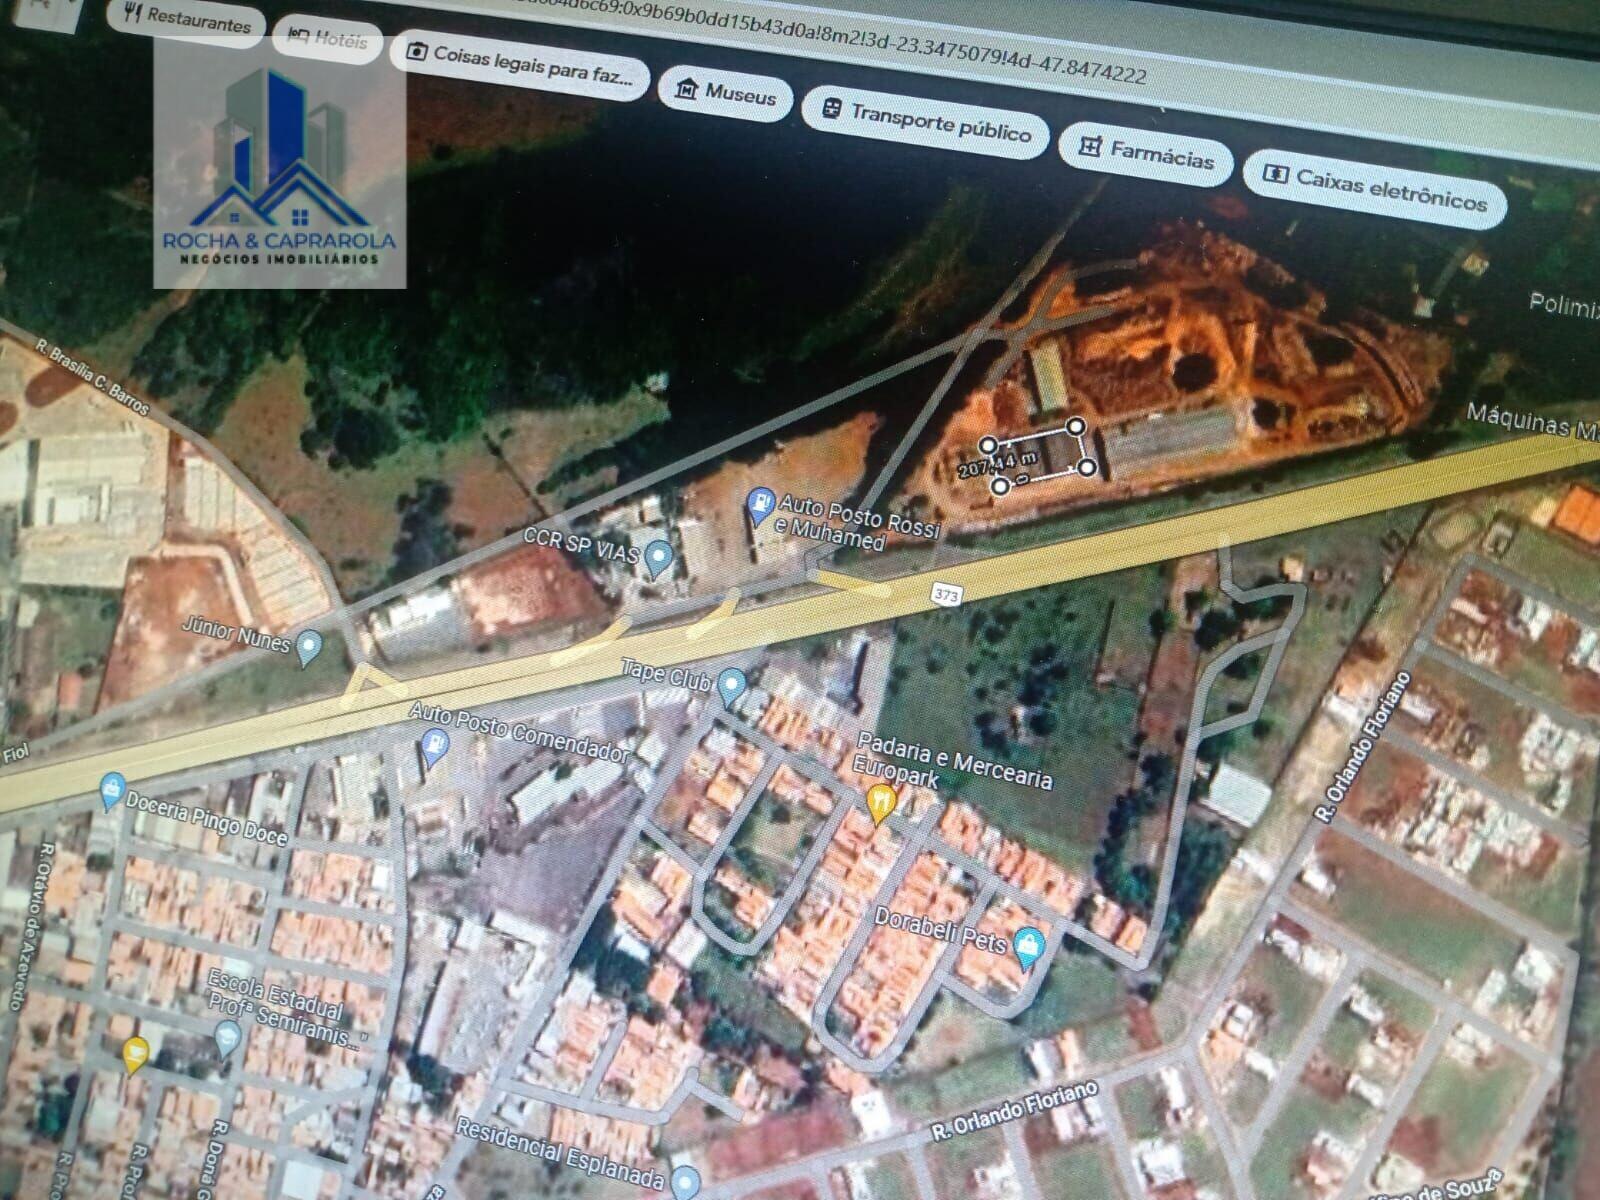
Task: Open Auto Posto Comendador fuel pin
Action: 434,748
